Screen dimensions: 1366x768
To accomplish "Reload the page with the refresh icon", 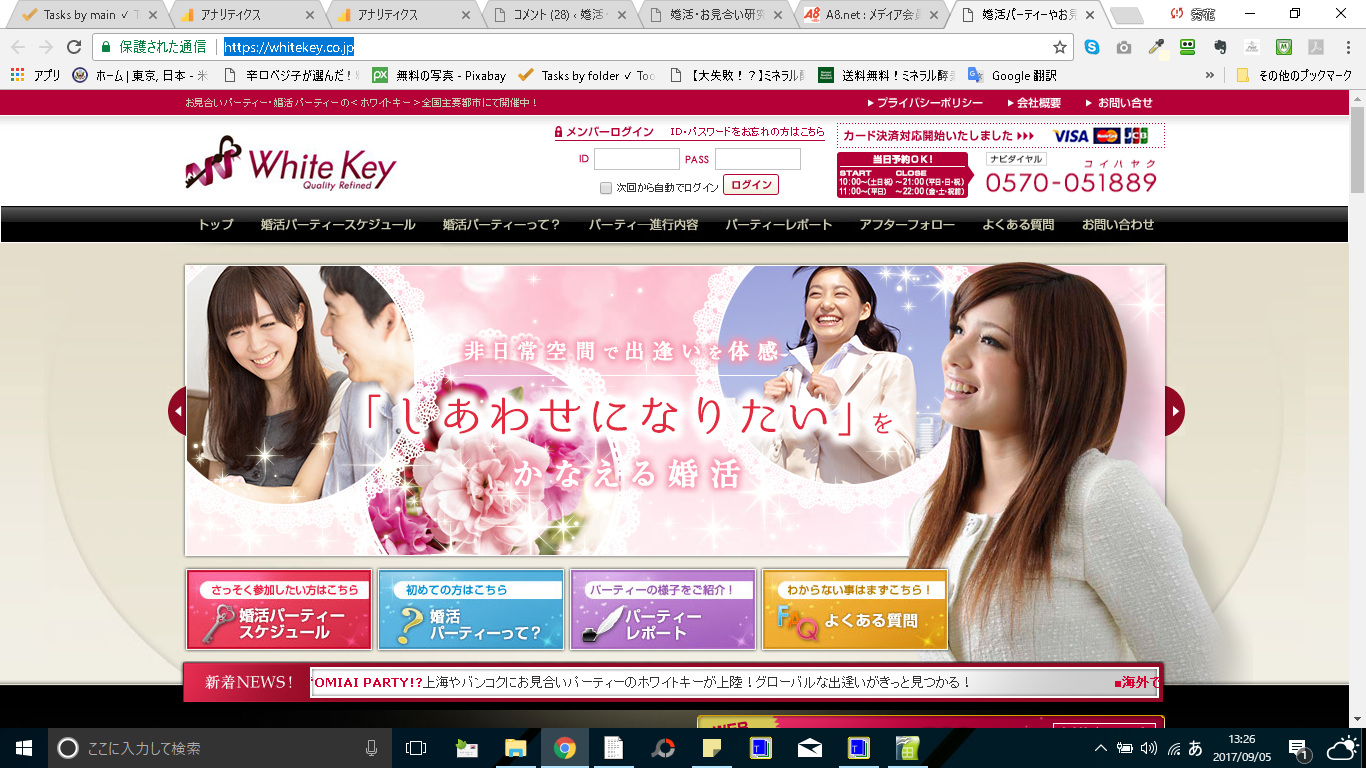I will click(73, 47).
